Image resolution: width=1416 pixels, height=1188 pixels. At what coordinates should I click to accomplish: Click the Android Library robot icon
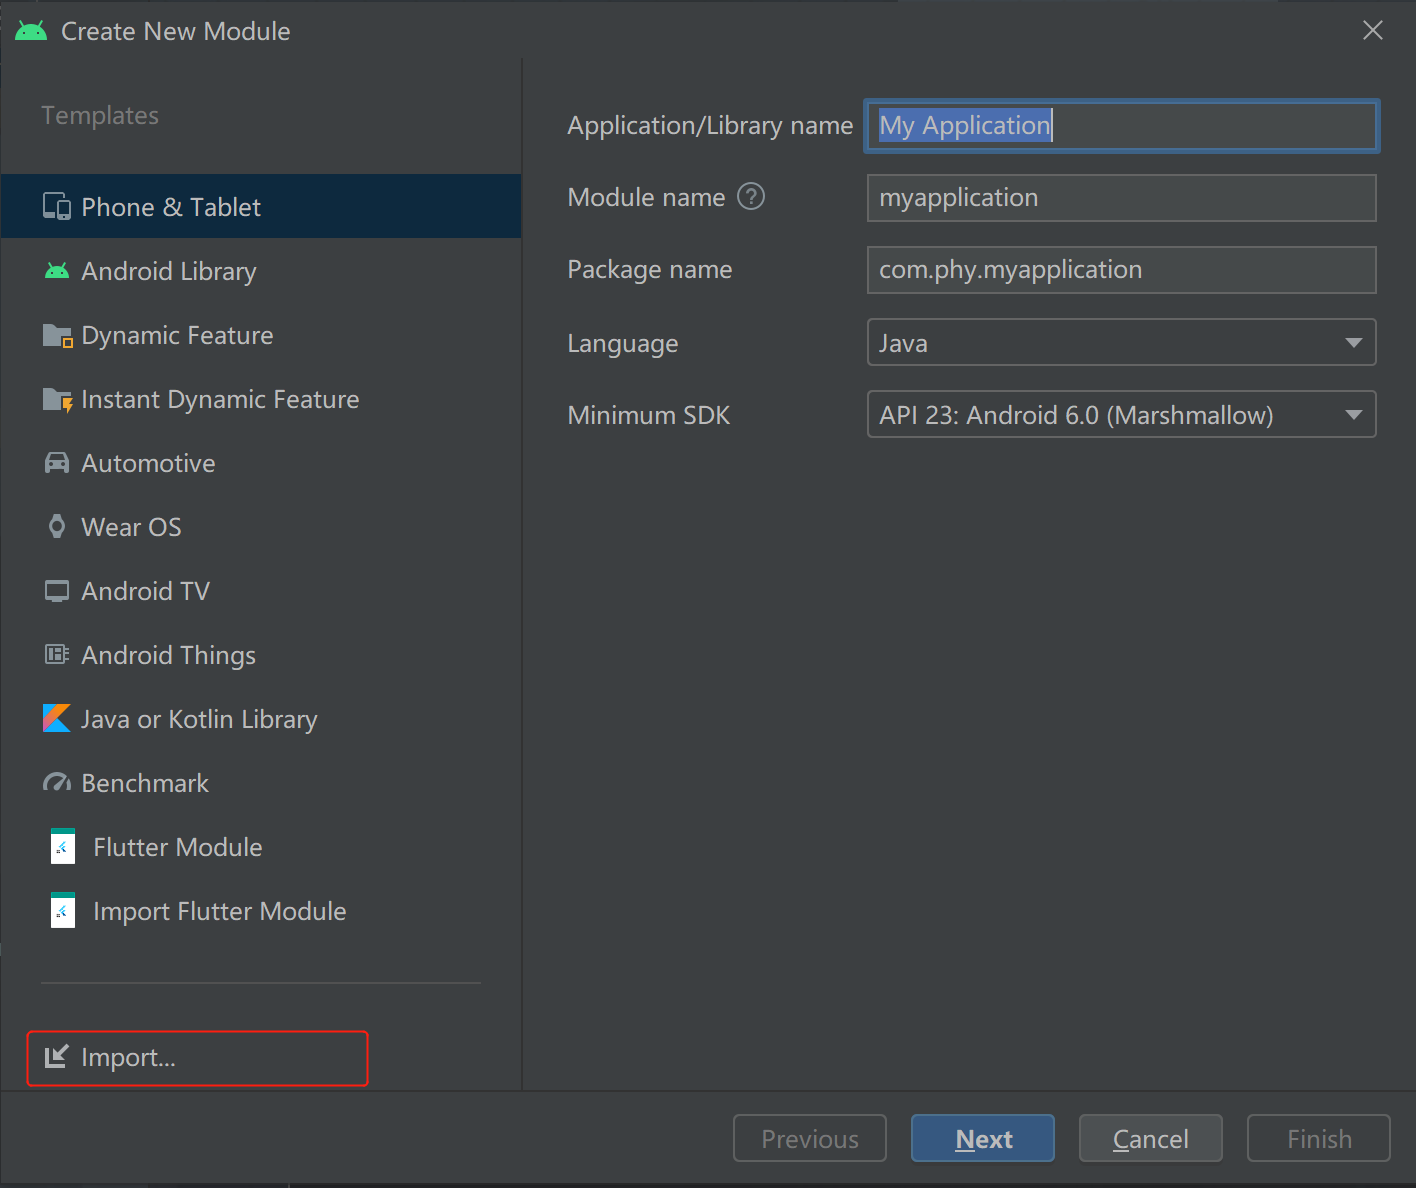[57, 271]
